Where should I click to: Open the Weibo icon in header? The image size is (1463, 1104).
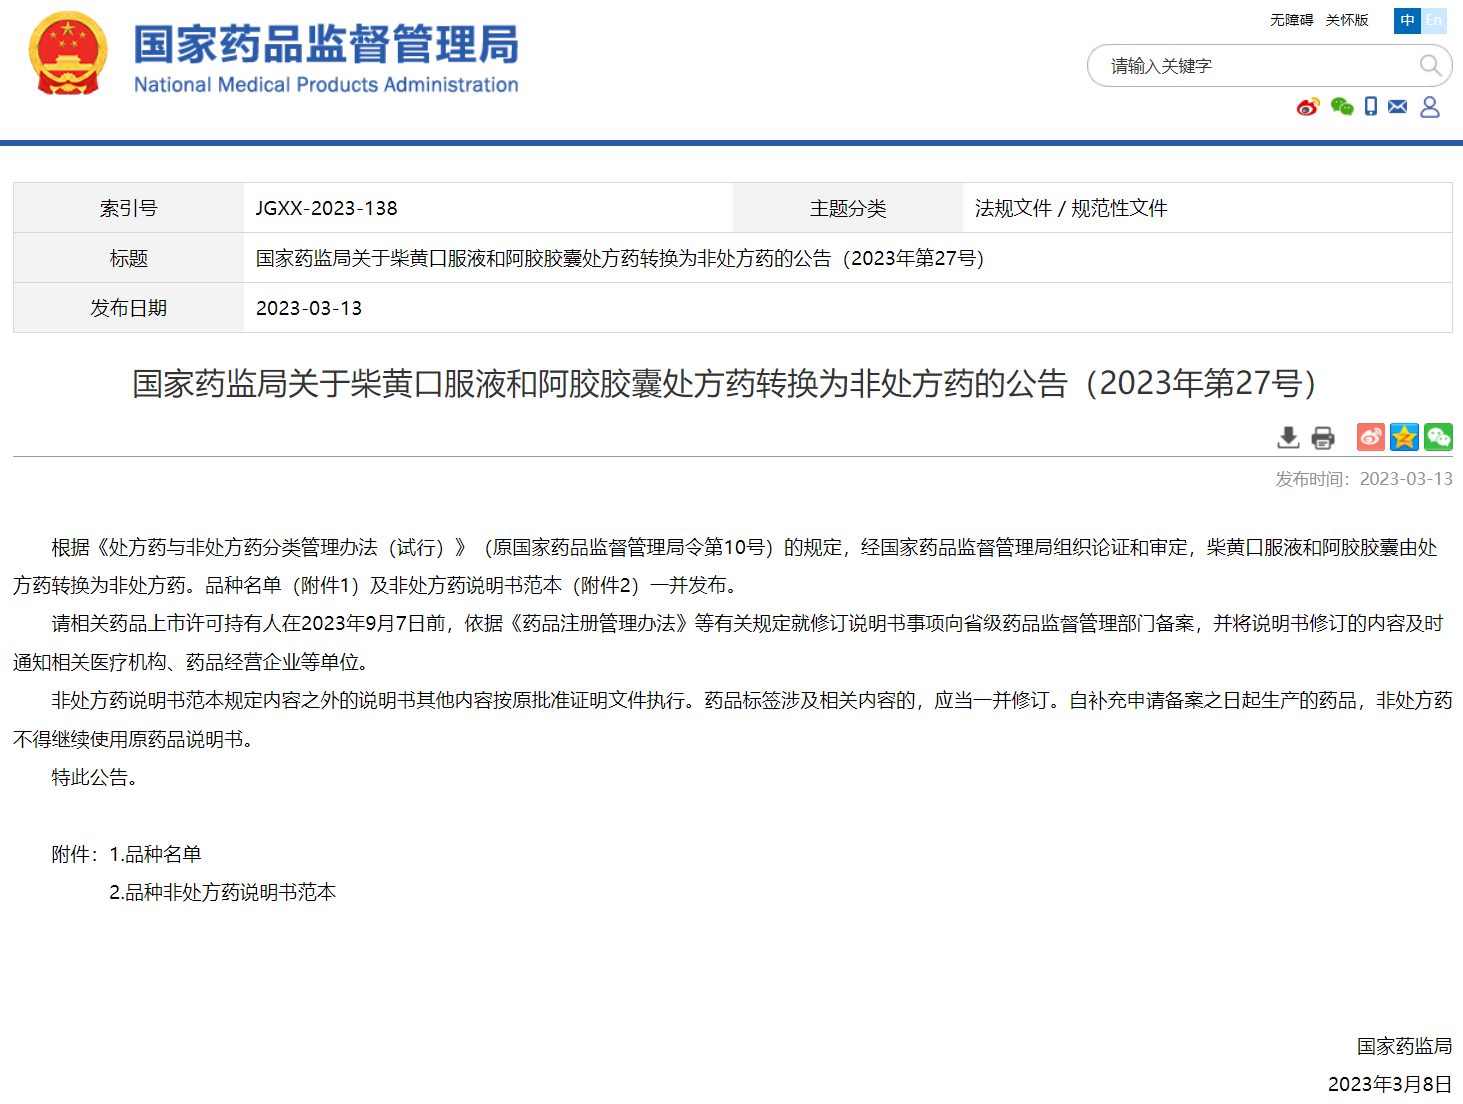tap(1308, 106)
